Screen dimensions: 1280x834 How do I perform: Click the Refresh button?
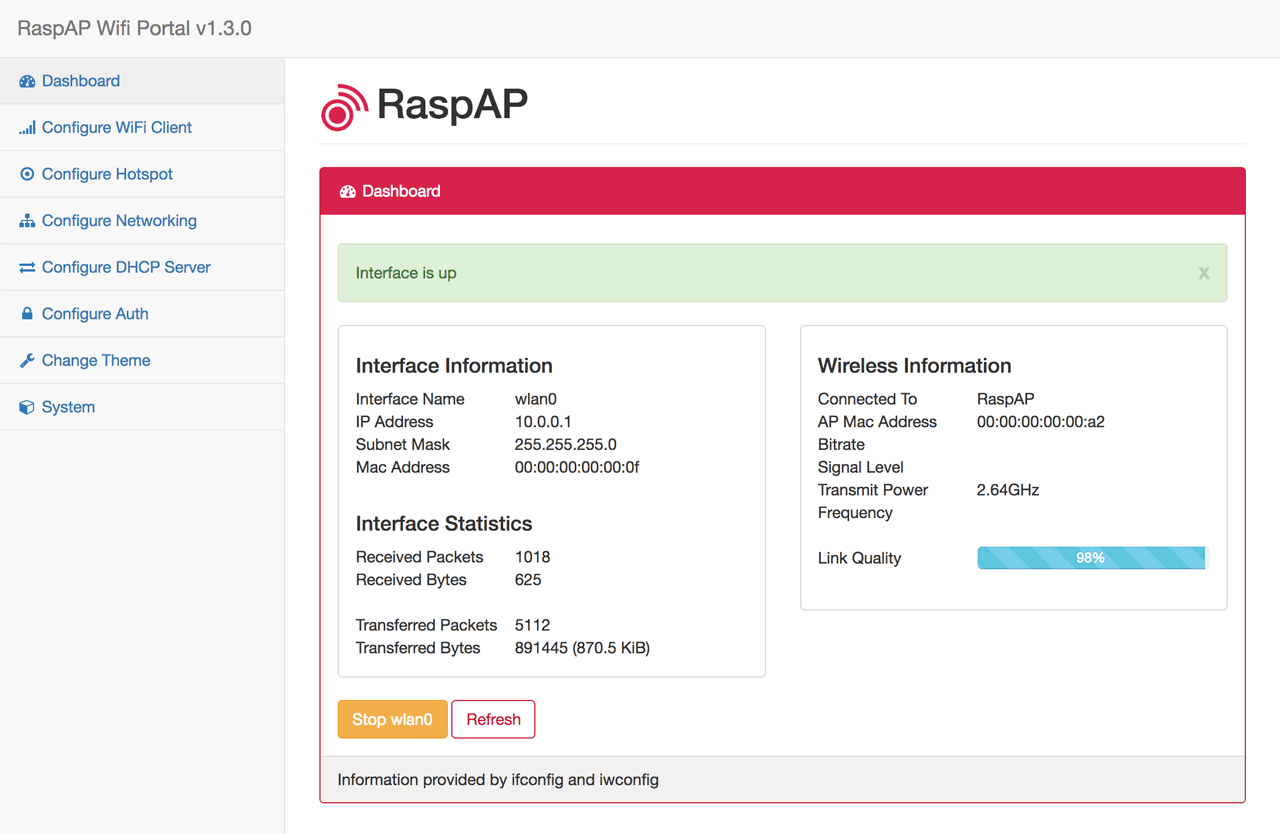tap(493, 719)
